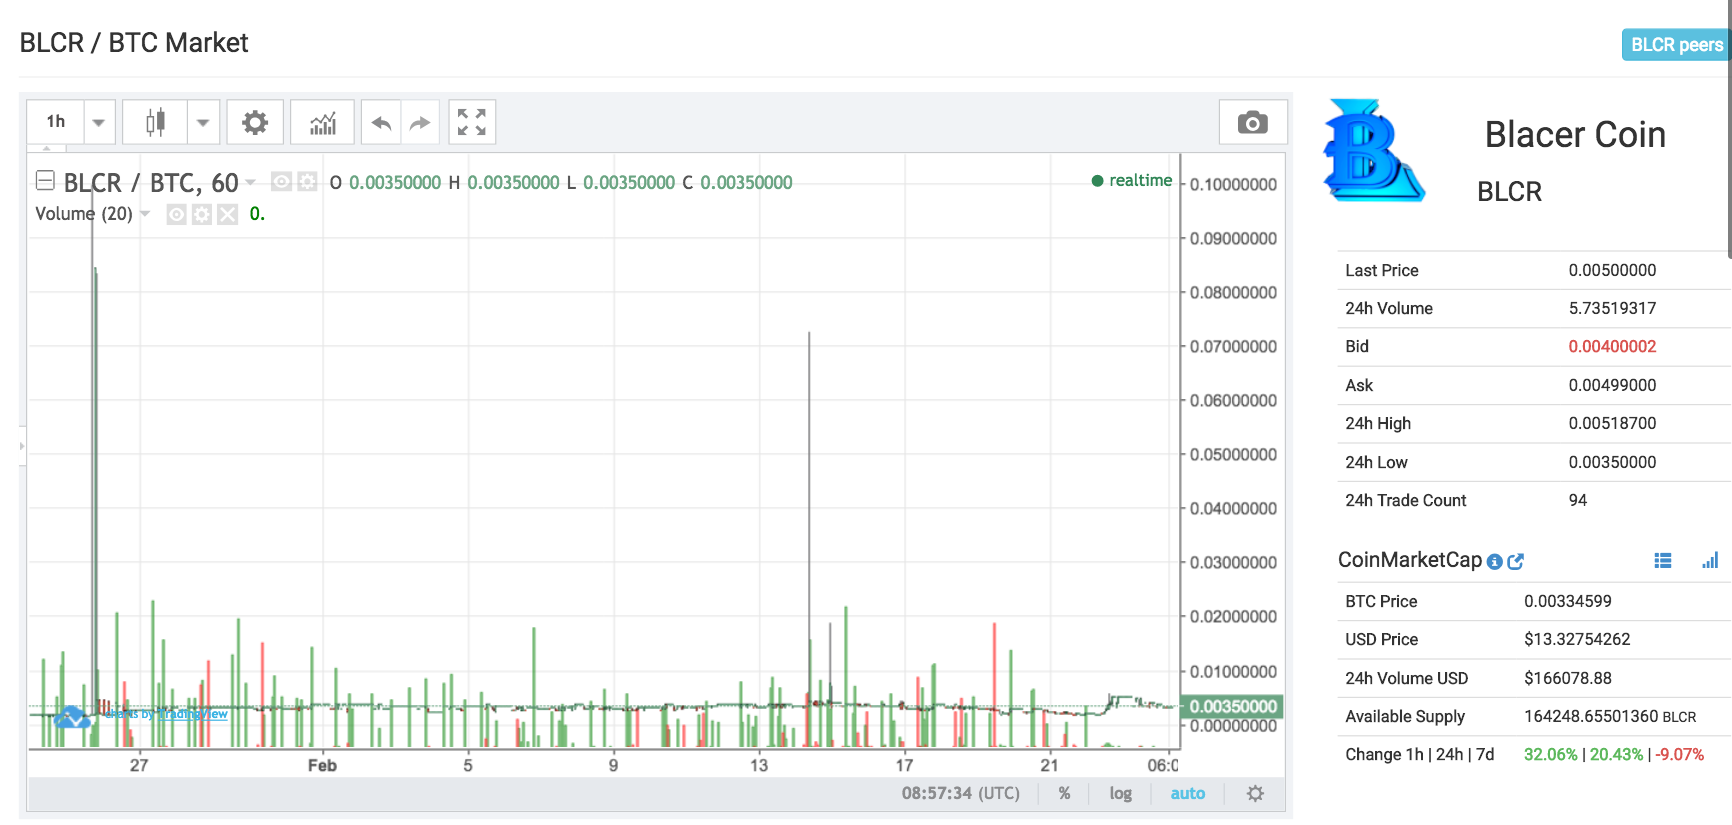Expand BLCR / BTC, 60 title dropdown

251,182
